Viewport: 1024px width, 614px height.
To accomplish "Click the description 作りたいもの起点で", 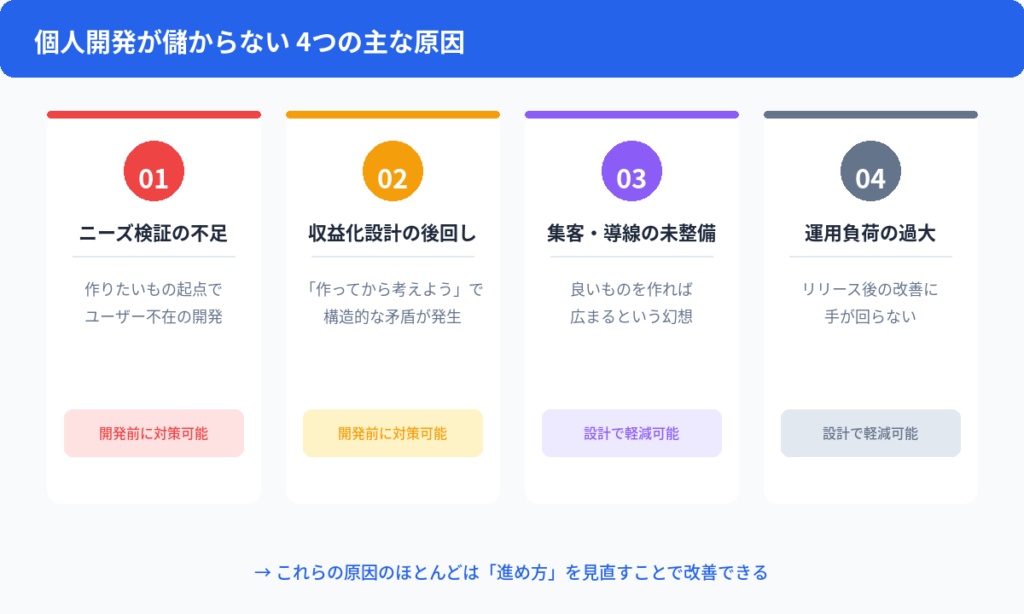I will click(153, 290).
